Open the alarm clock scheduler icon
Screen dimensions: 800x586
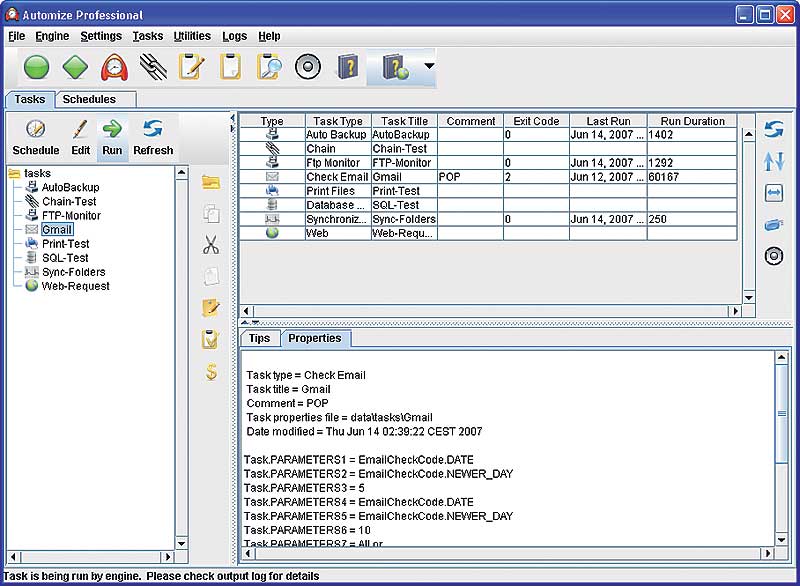pos(114,67)
